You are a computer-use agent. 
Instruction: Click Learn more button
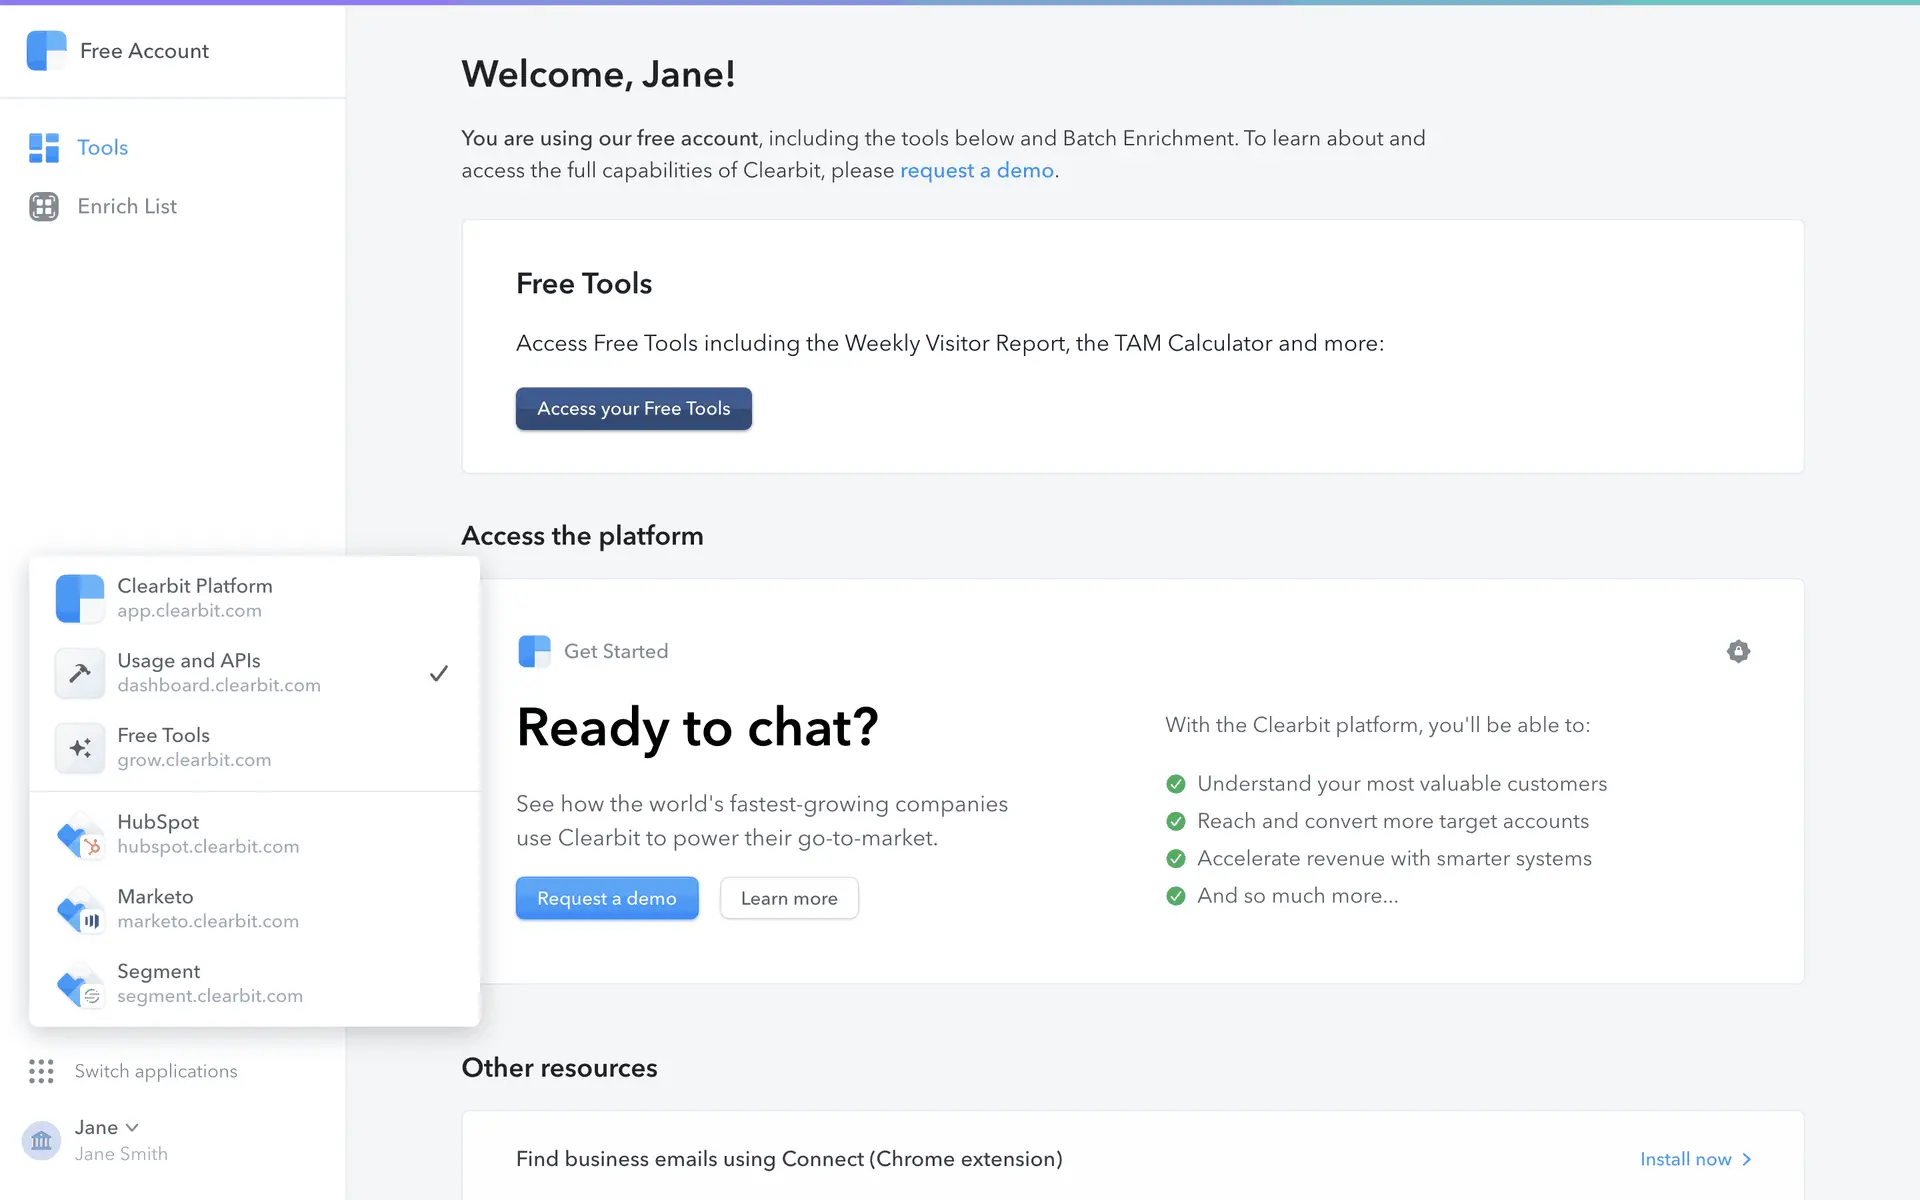coord(788,898)
